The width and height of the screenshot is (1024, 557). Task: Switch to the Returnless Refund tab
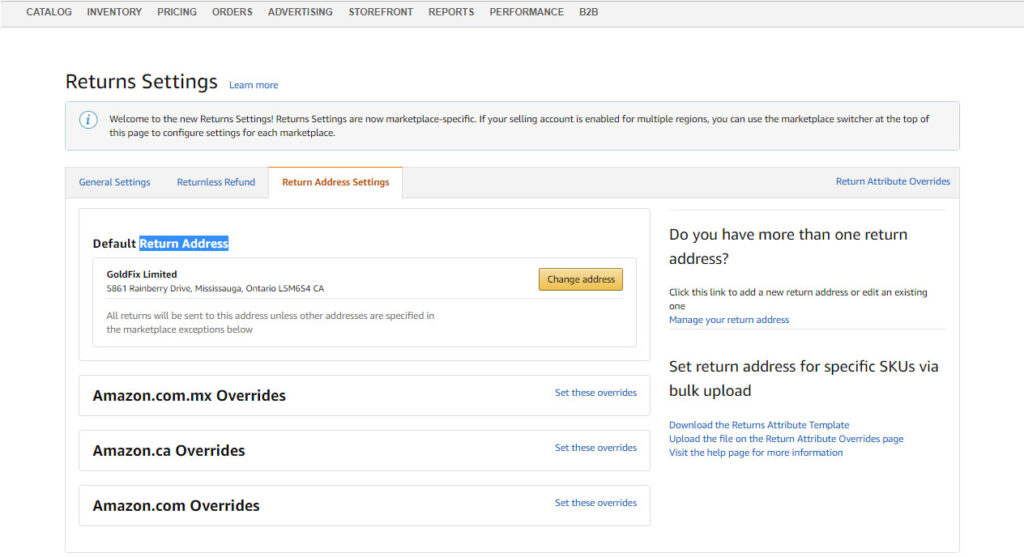click(x=216, y=182)
